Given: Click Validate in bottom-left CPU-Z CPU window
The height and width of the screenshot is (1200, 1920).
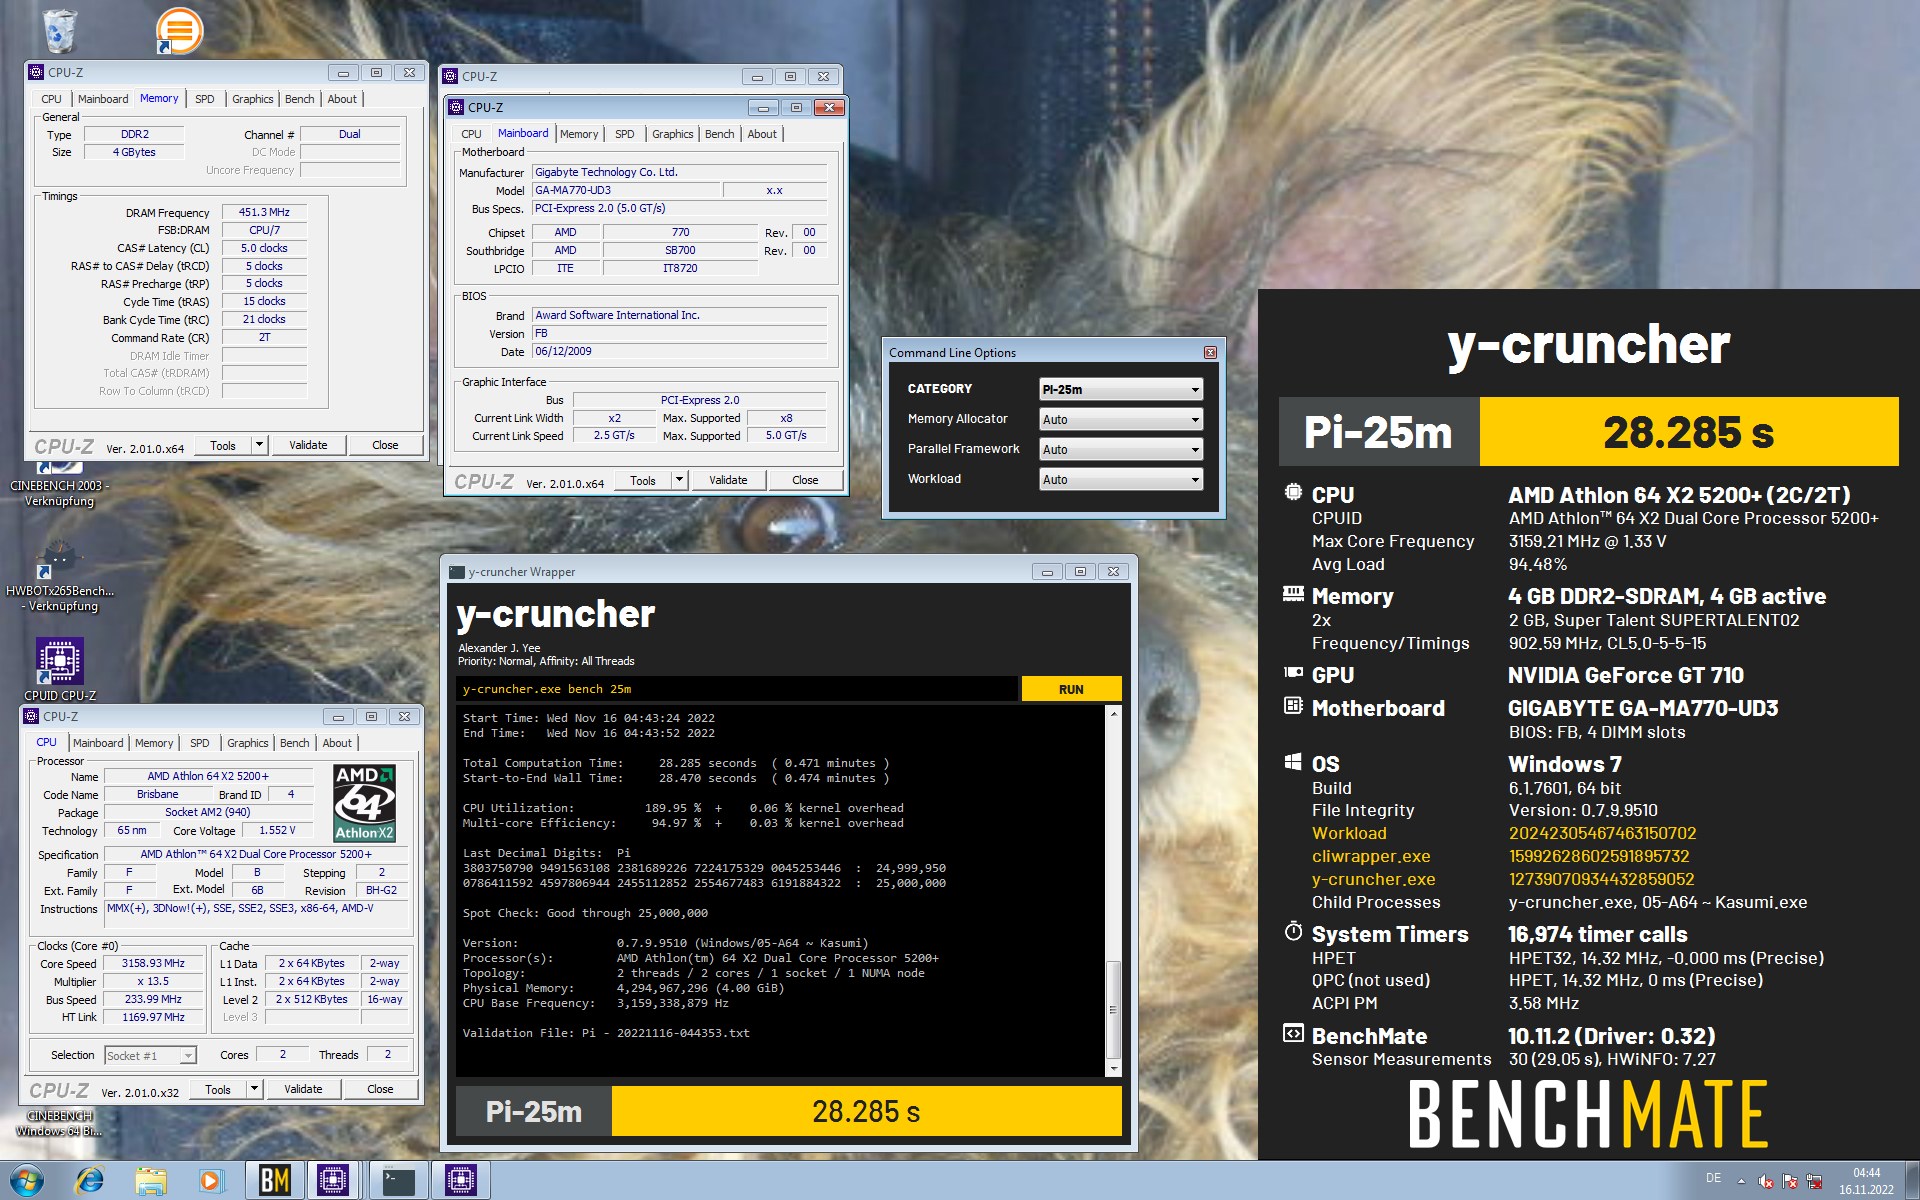Looking at the screenshot, I should pyautogui.click(x=303, y=1089).
